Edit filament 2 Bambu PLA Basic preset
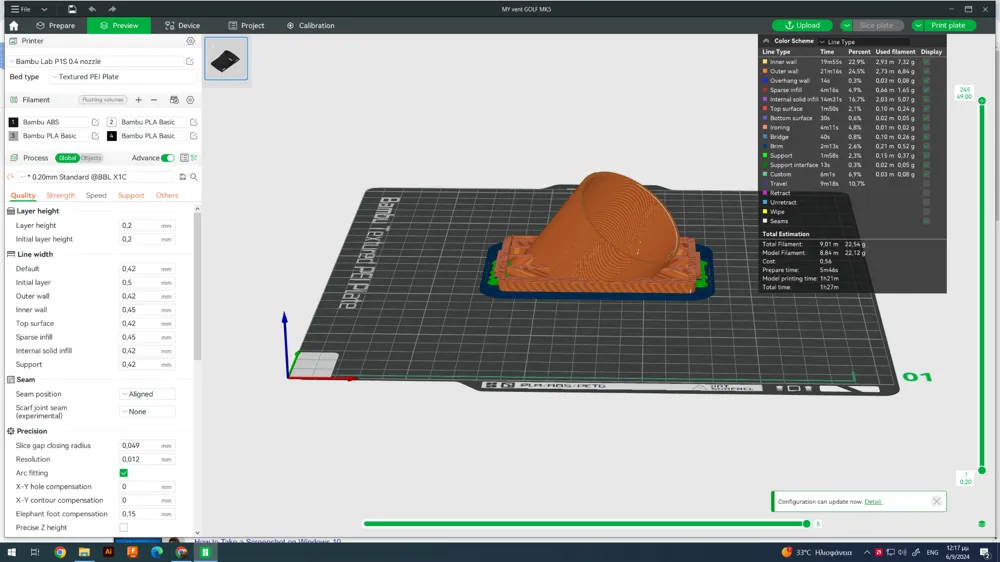 click(x=193, y=122)
